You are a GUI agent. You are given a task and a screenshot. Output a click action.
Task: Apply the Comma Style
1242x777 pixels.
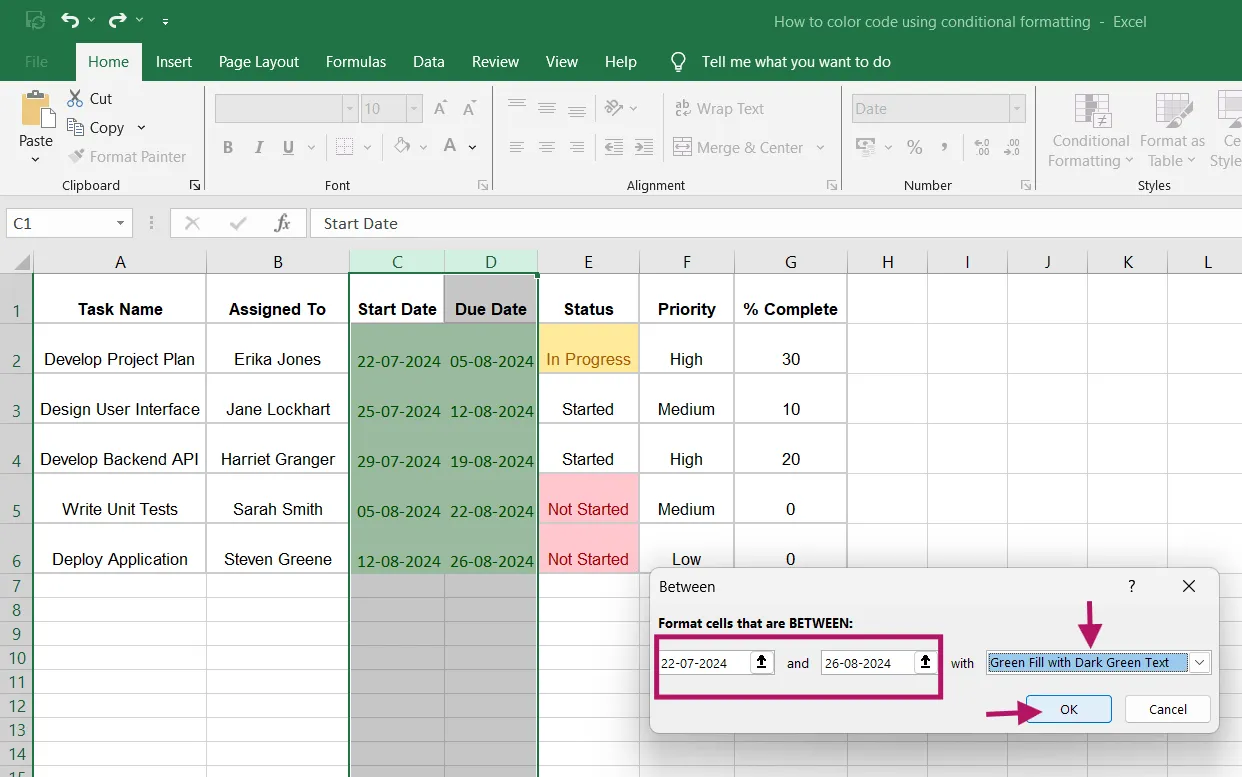click(944, 147)
